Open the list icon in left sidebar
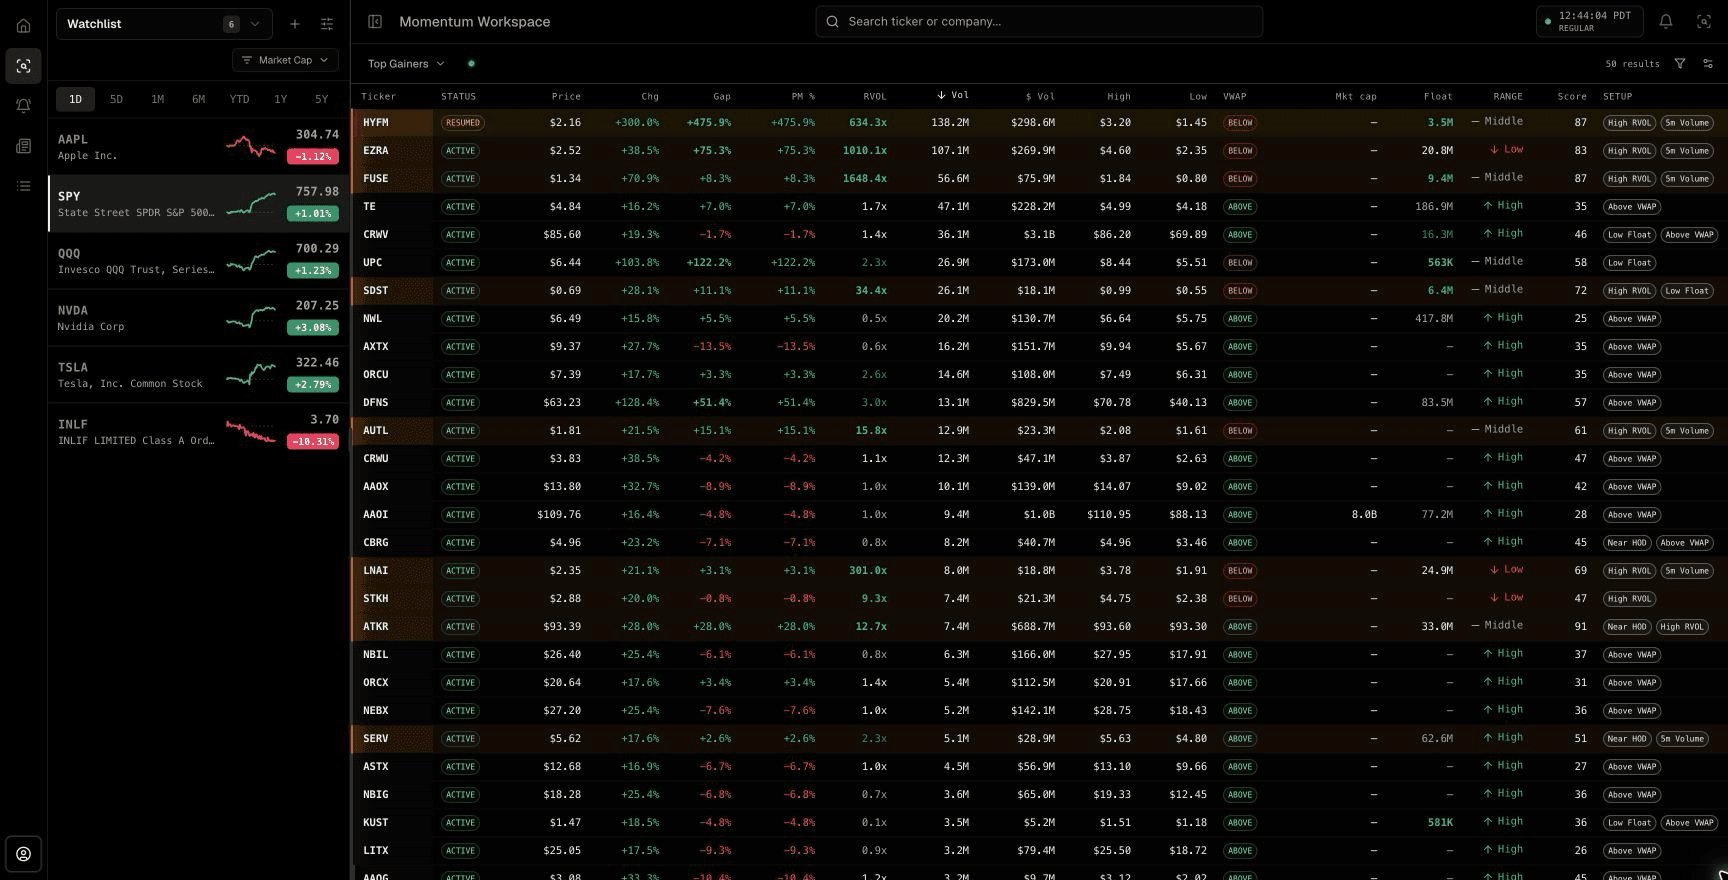Image resolution: width=1728 pixels, height=880 pixels. click(x=23, y=186)
